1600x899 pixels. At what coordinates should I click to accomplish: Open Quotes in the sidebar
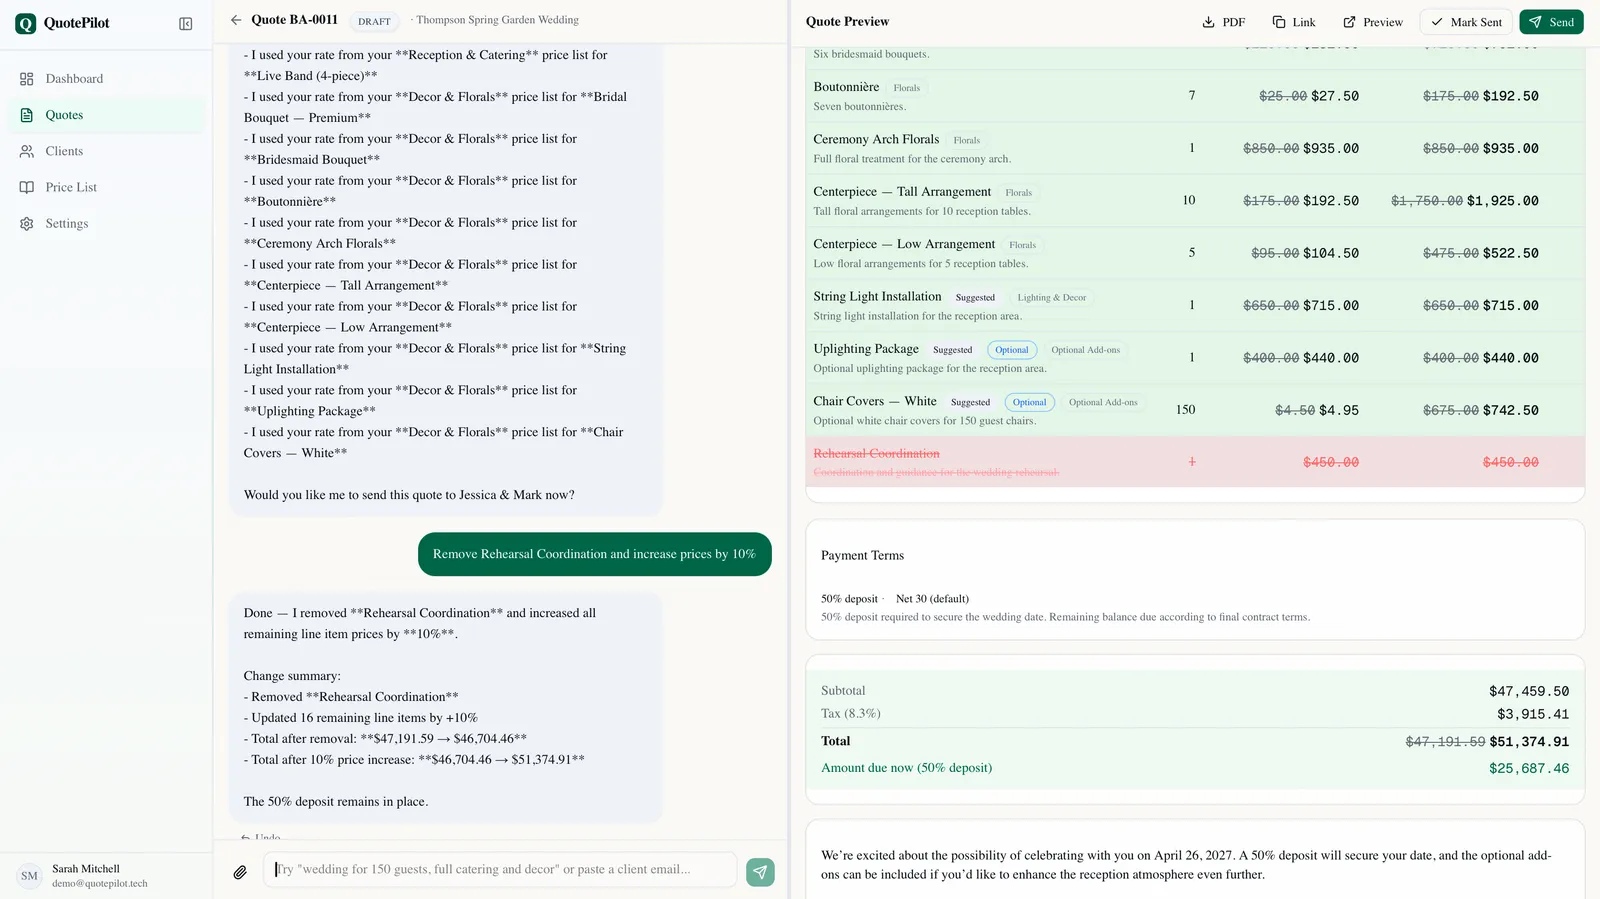point(106,115)
